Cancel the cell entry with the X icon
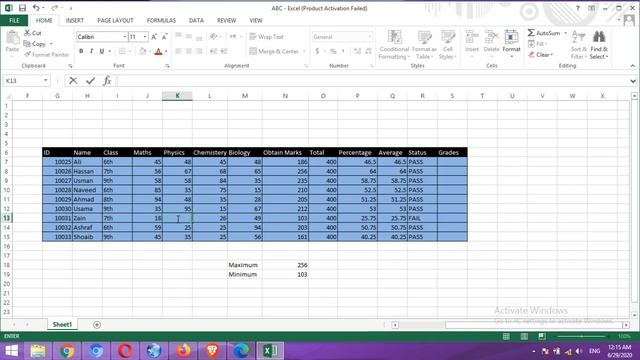 [x=73, y=81]
